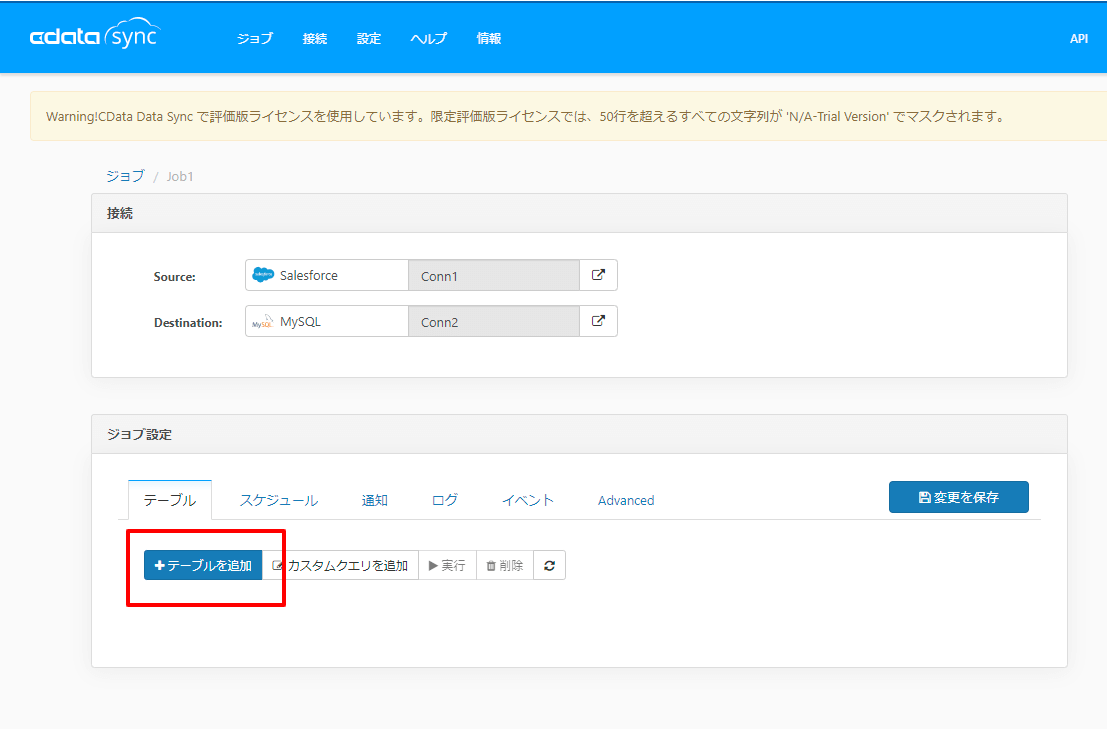Viewport: 1108px width, 730px height.
Task: Go to ジョブ breadcrumb link
Action: [x=125, y=176]
